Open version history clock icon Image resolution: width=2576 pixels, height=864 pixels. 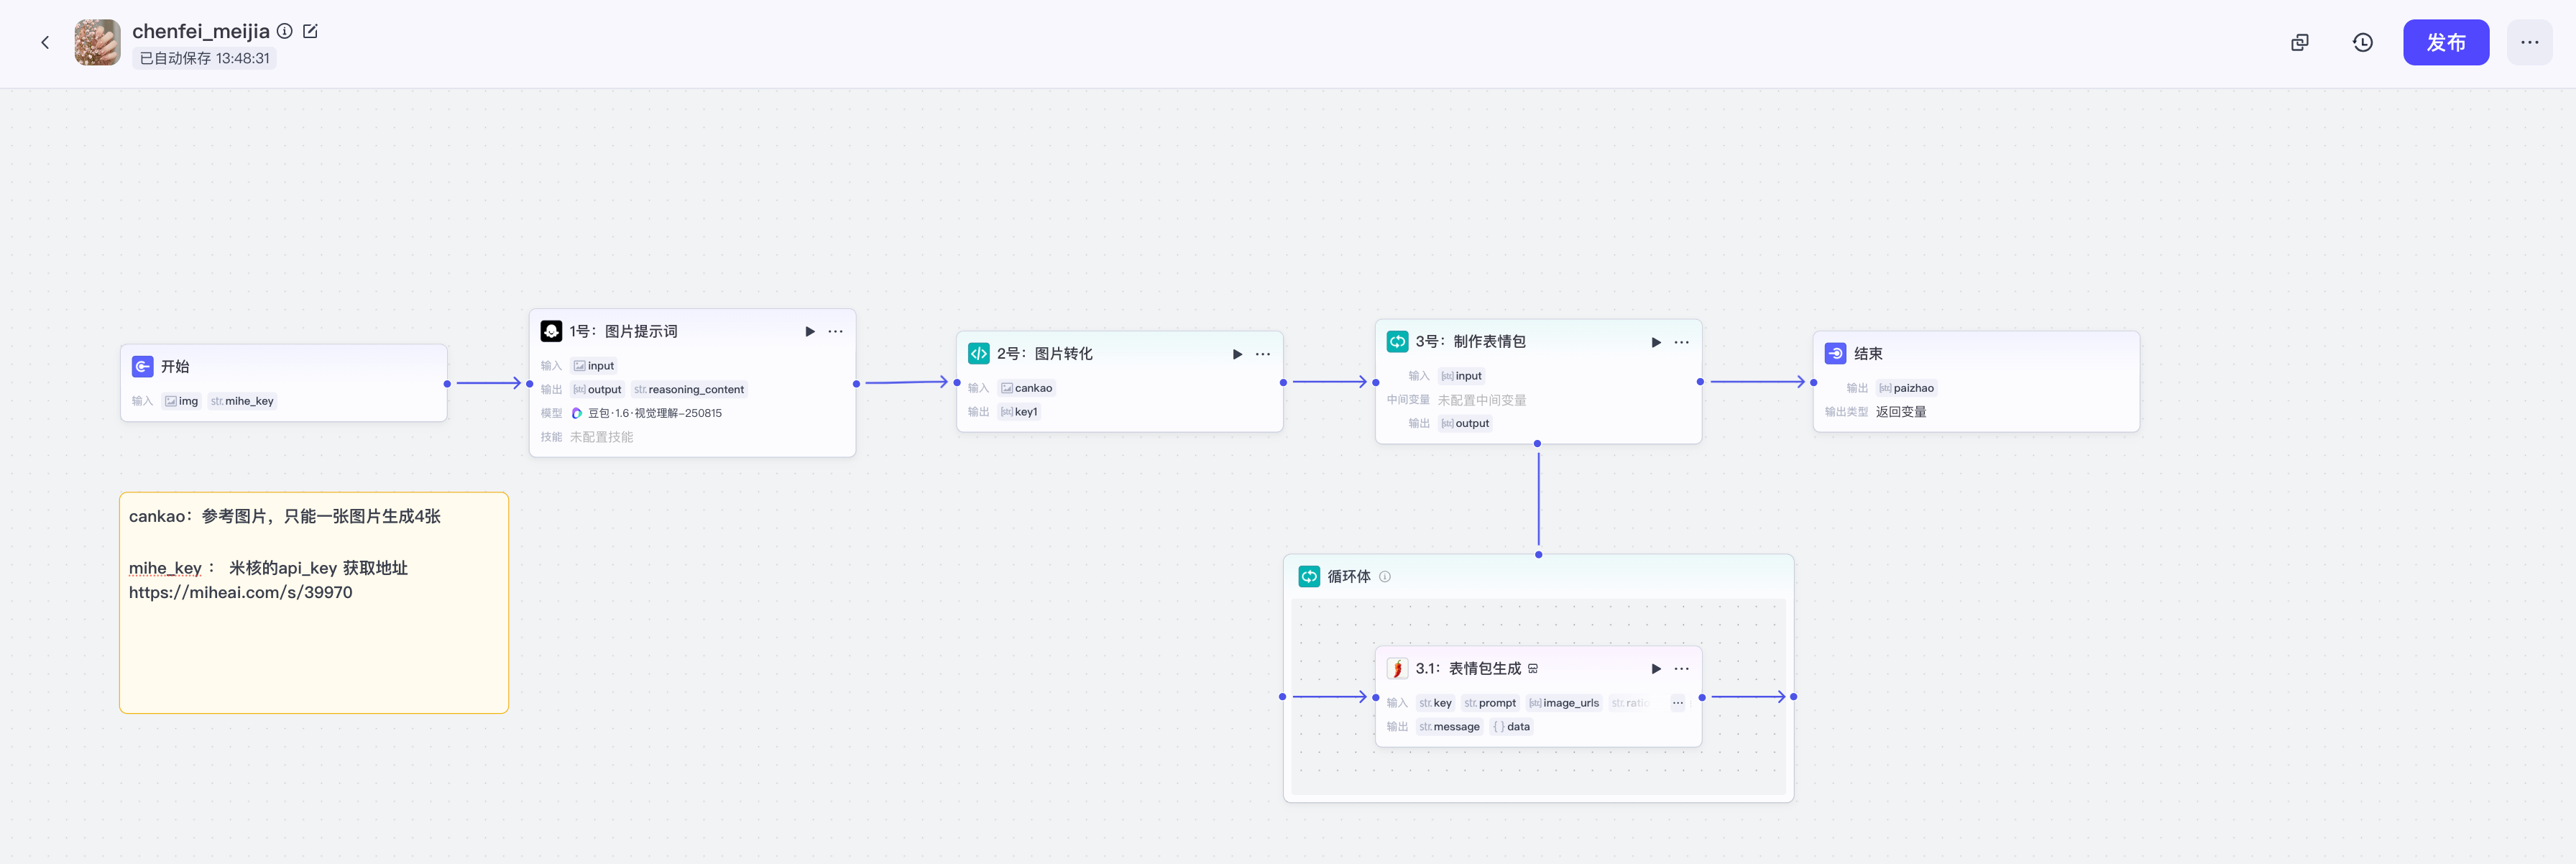2362,42
